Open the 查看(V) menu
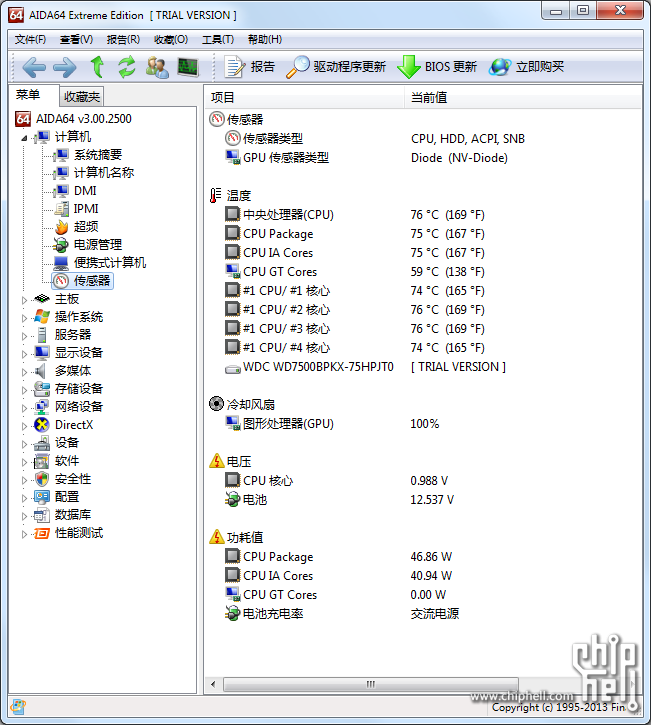Image resolution: width=651 pixels, height=725 pixels. pyautogui.click(x=76, y=39)
